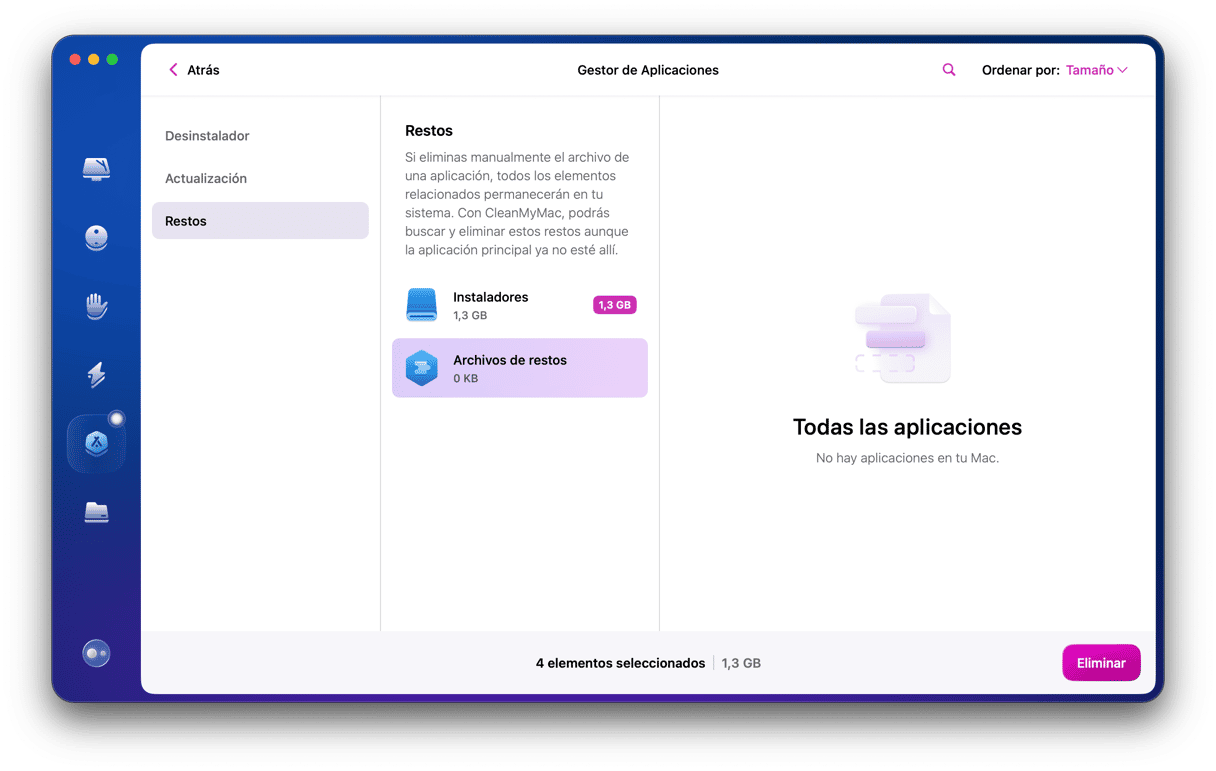Open the Tamaño sort dropdown
This screenshot has height=771, width=1216.
click(x=1097, y=70)
